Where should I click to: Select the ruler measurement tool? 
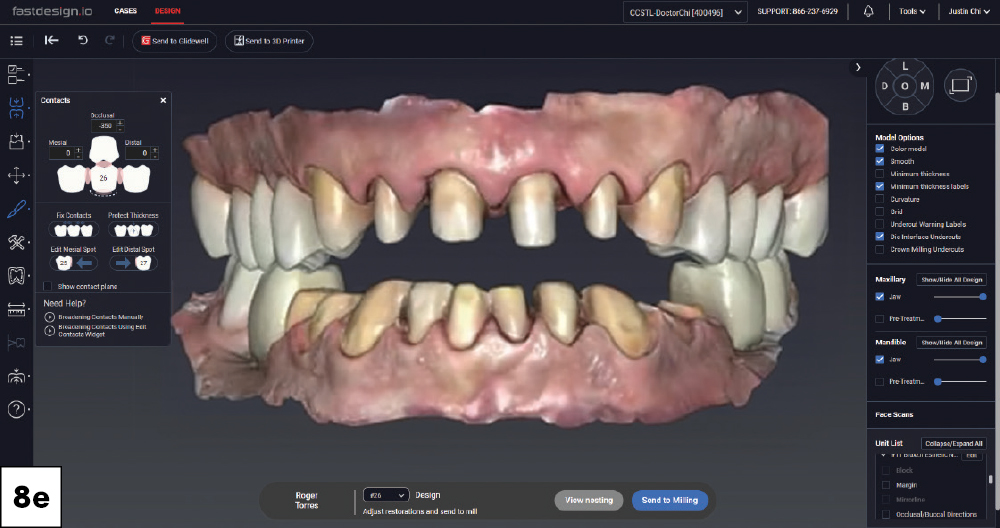(16, 309)
